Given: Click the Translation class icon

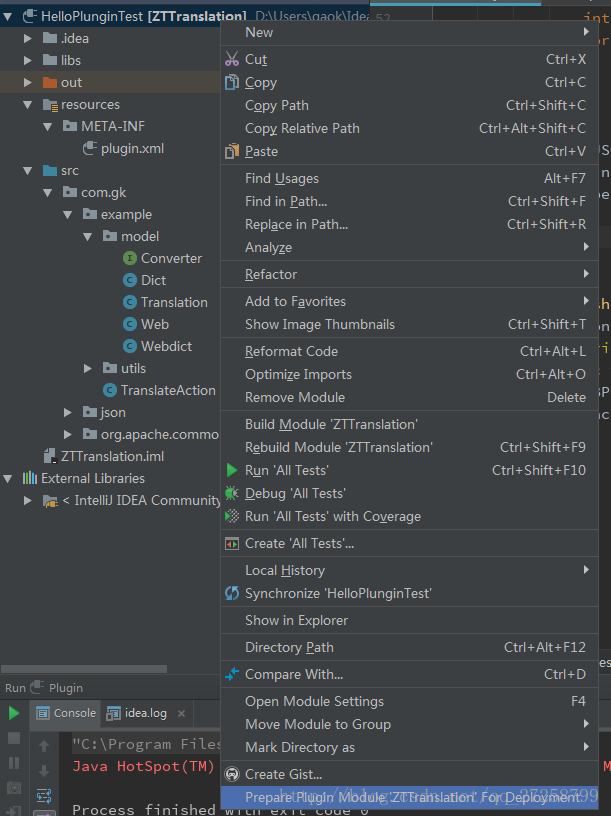Looking at the screenshot, I should point(130,302).
